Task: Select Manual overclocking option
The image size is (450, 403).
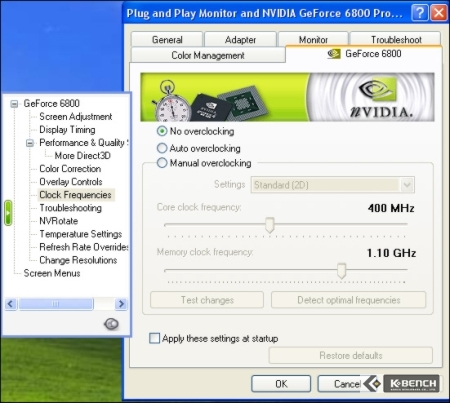Action: [162, 163]
